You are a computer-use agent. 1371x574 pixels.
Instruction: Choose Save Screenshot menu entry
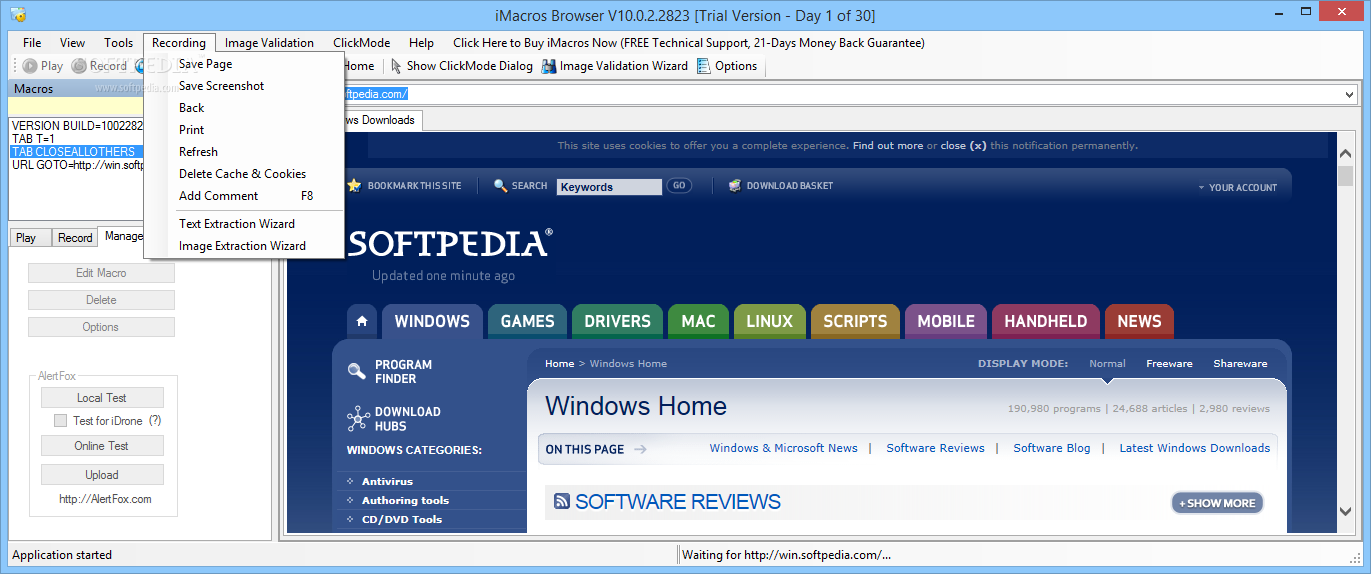244,86
